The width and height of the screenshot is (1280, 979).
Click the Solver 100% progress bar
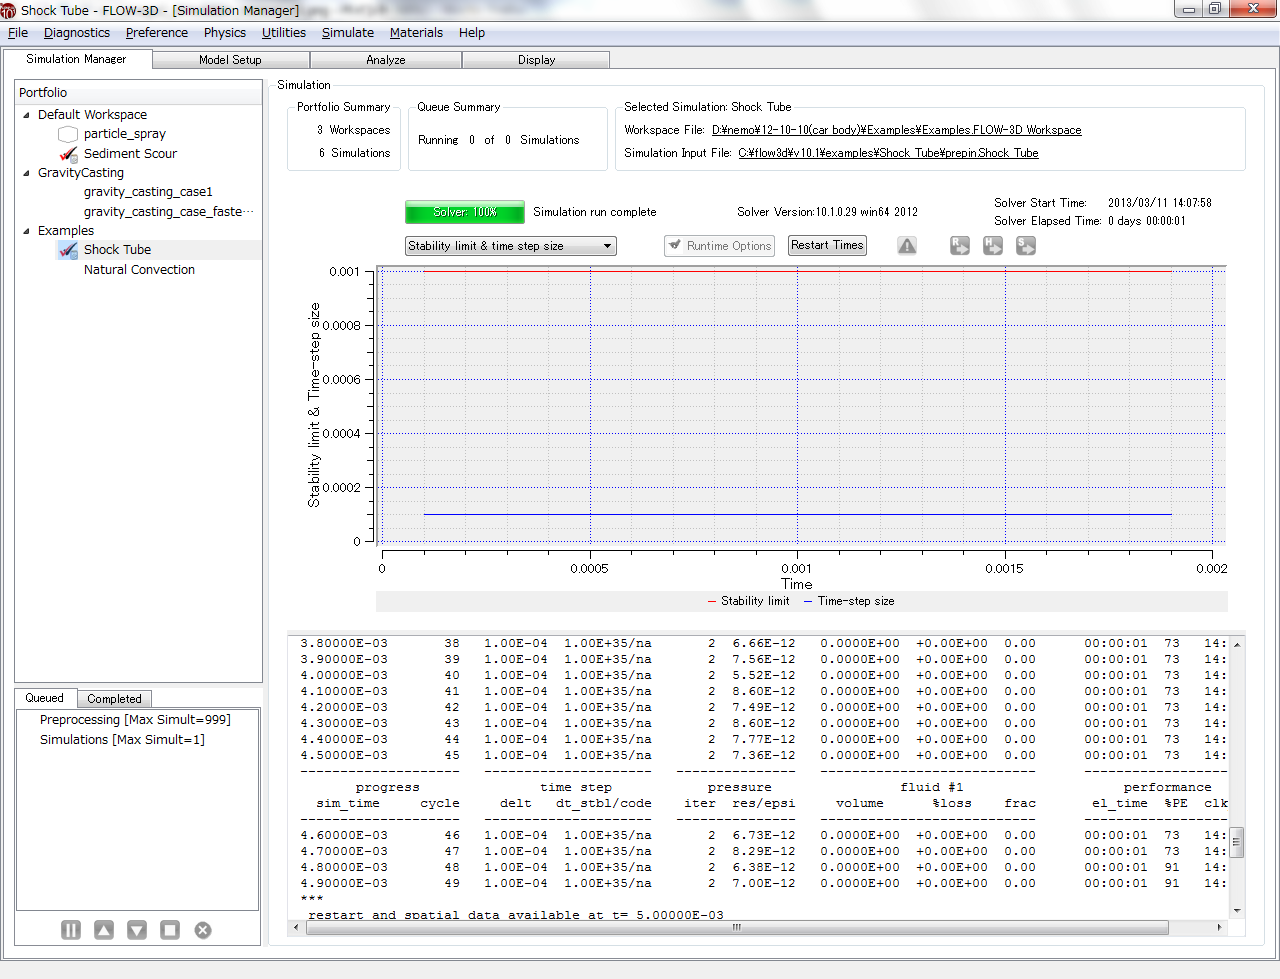[465, 212]
